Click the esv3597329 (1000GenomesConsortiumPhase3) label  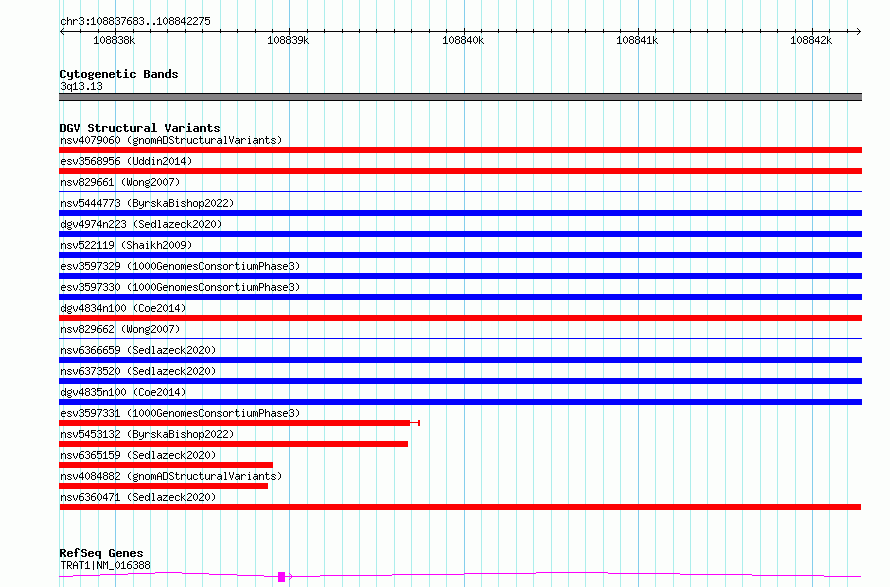coord(180,266)
